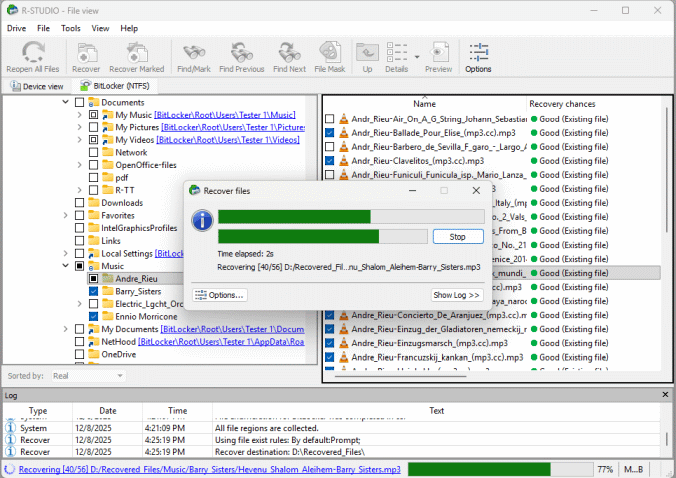Viewport: 676px width, 478px height.
Task: Switch to the Device view tab
Action: point(38,87)
